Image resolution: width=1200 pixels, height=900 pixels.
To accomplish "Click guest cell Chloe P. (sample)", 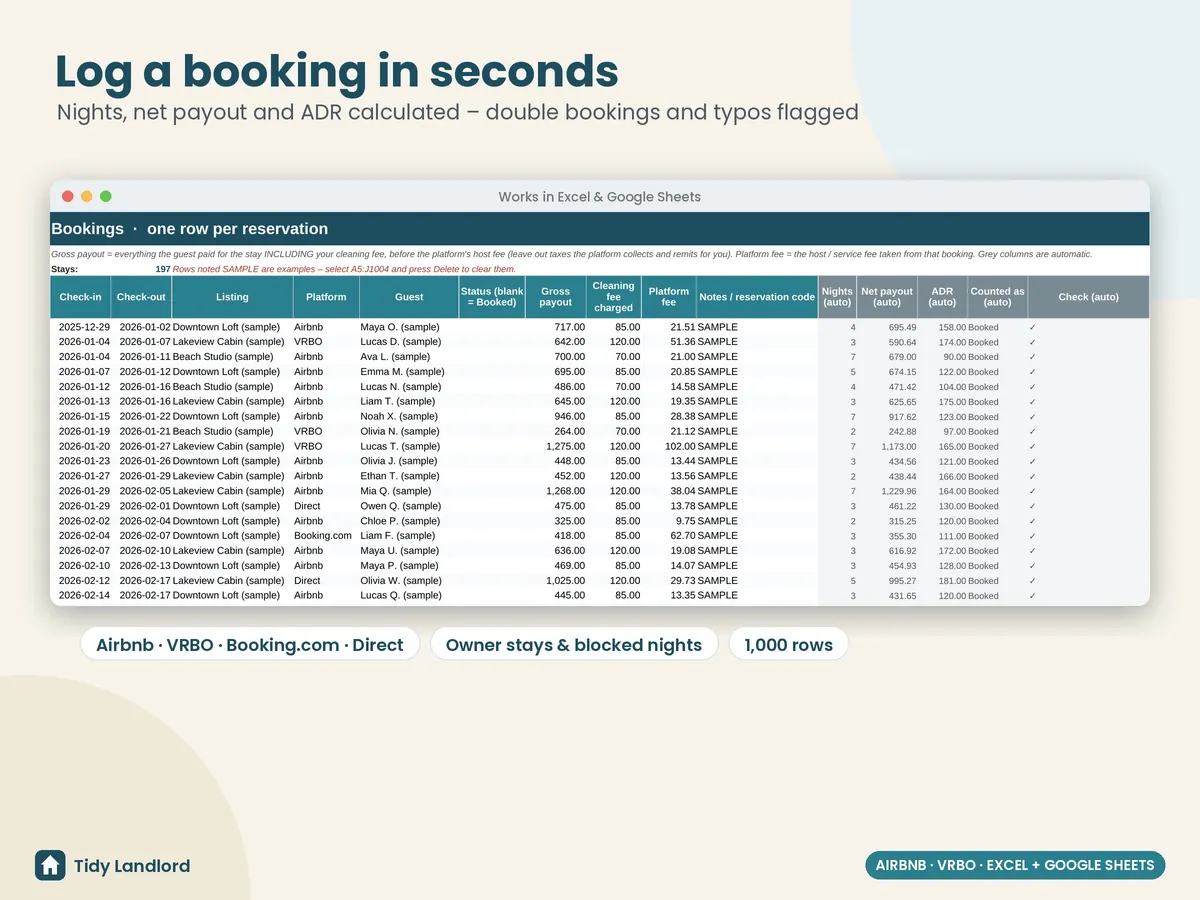I will [x=400, y=521].
